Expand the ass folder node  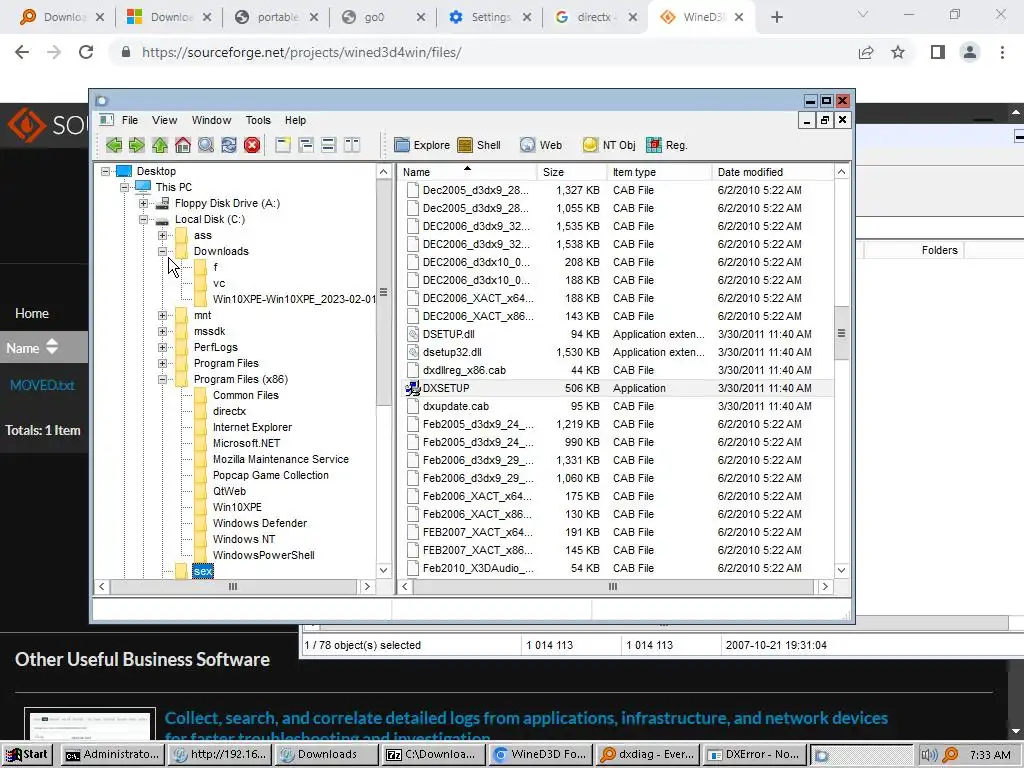coord(162,235)
